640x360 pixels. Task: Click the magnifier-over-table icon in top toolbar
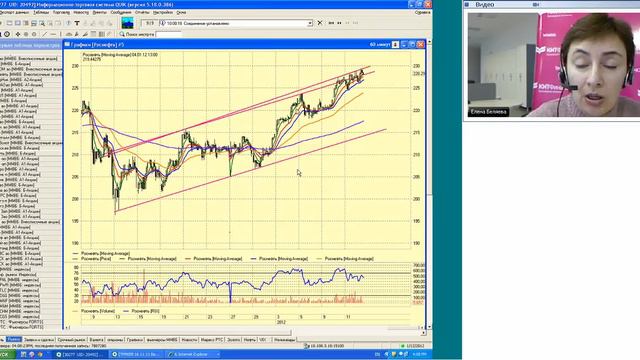(x=42, y=23)
